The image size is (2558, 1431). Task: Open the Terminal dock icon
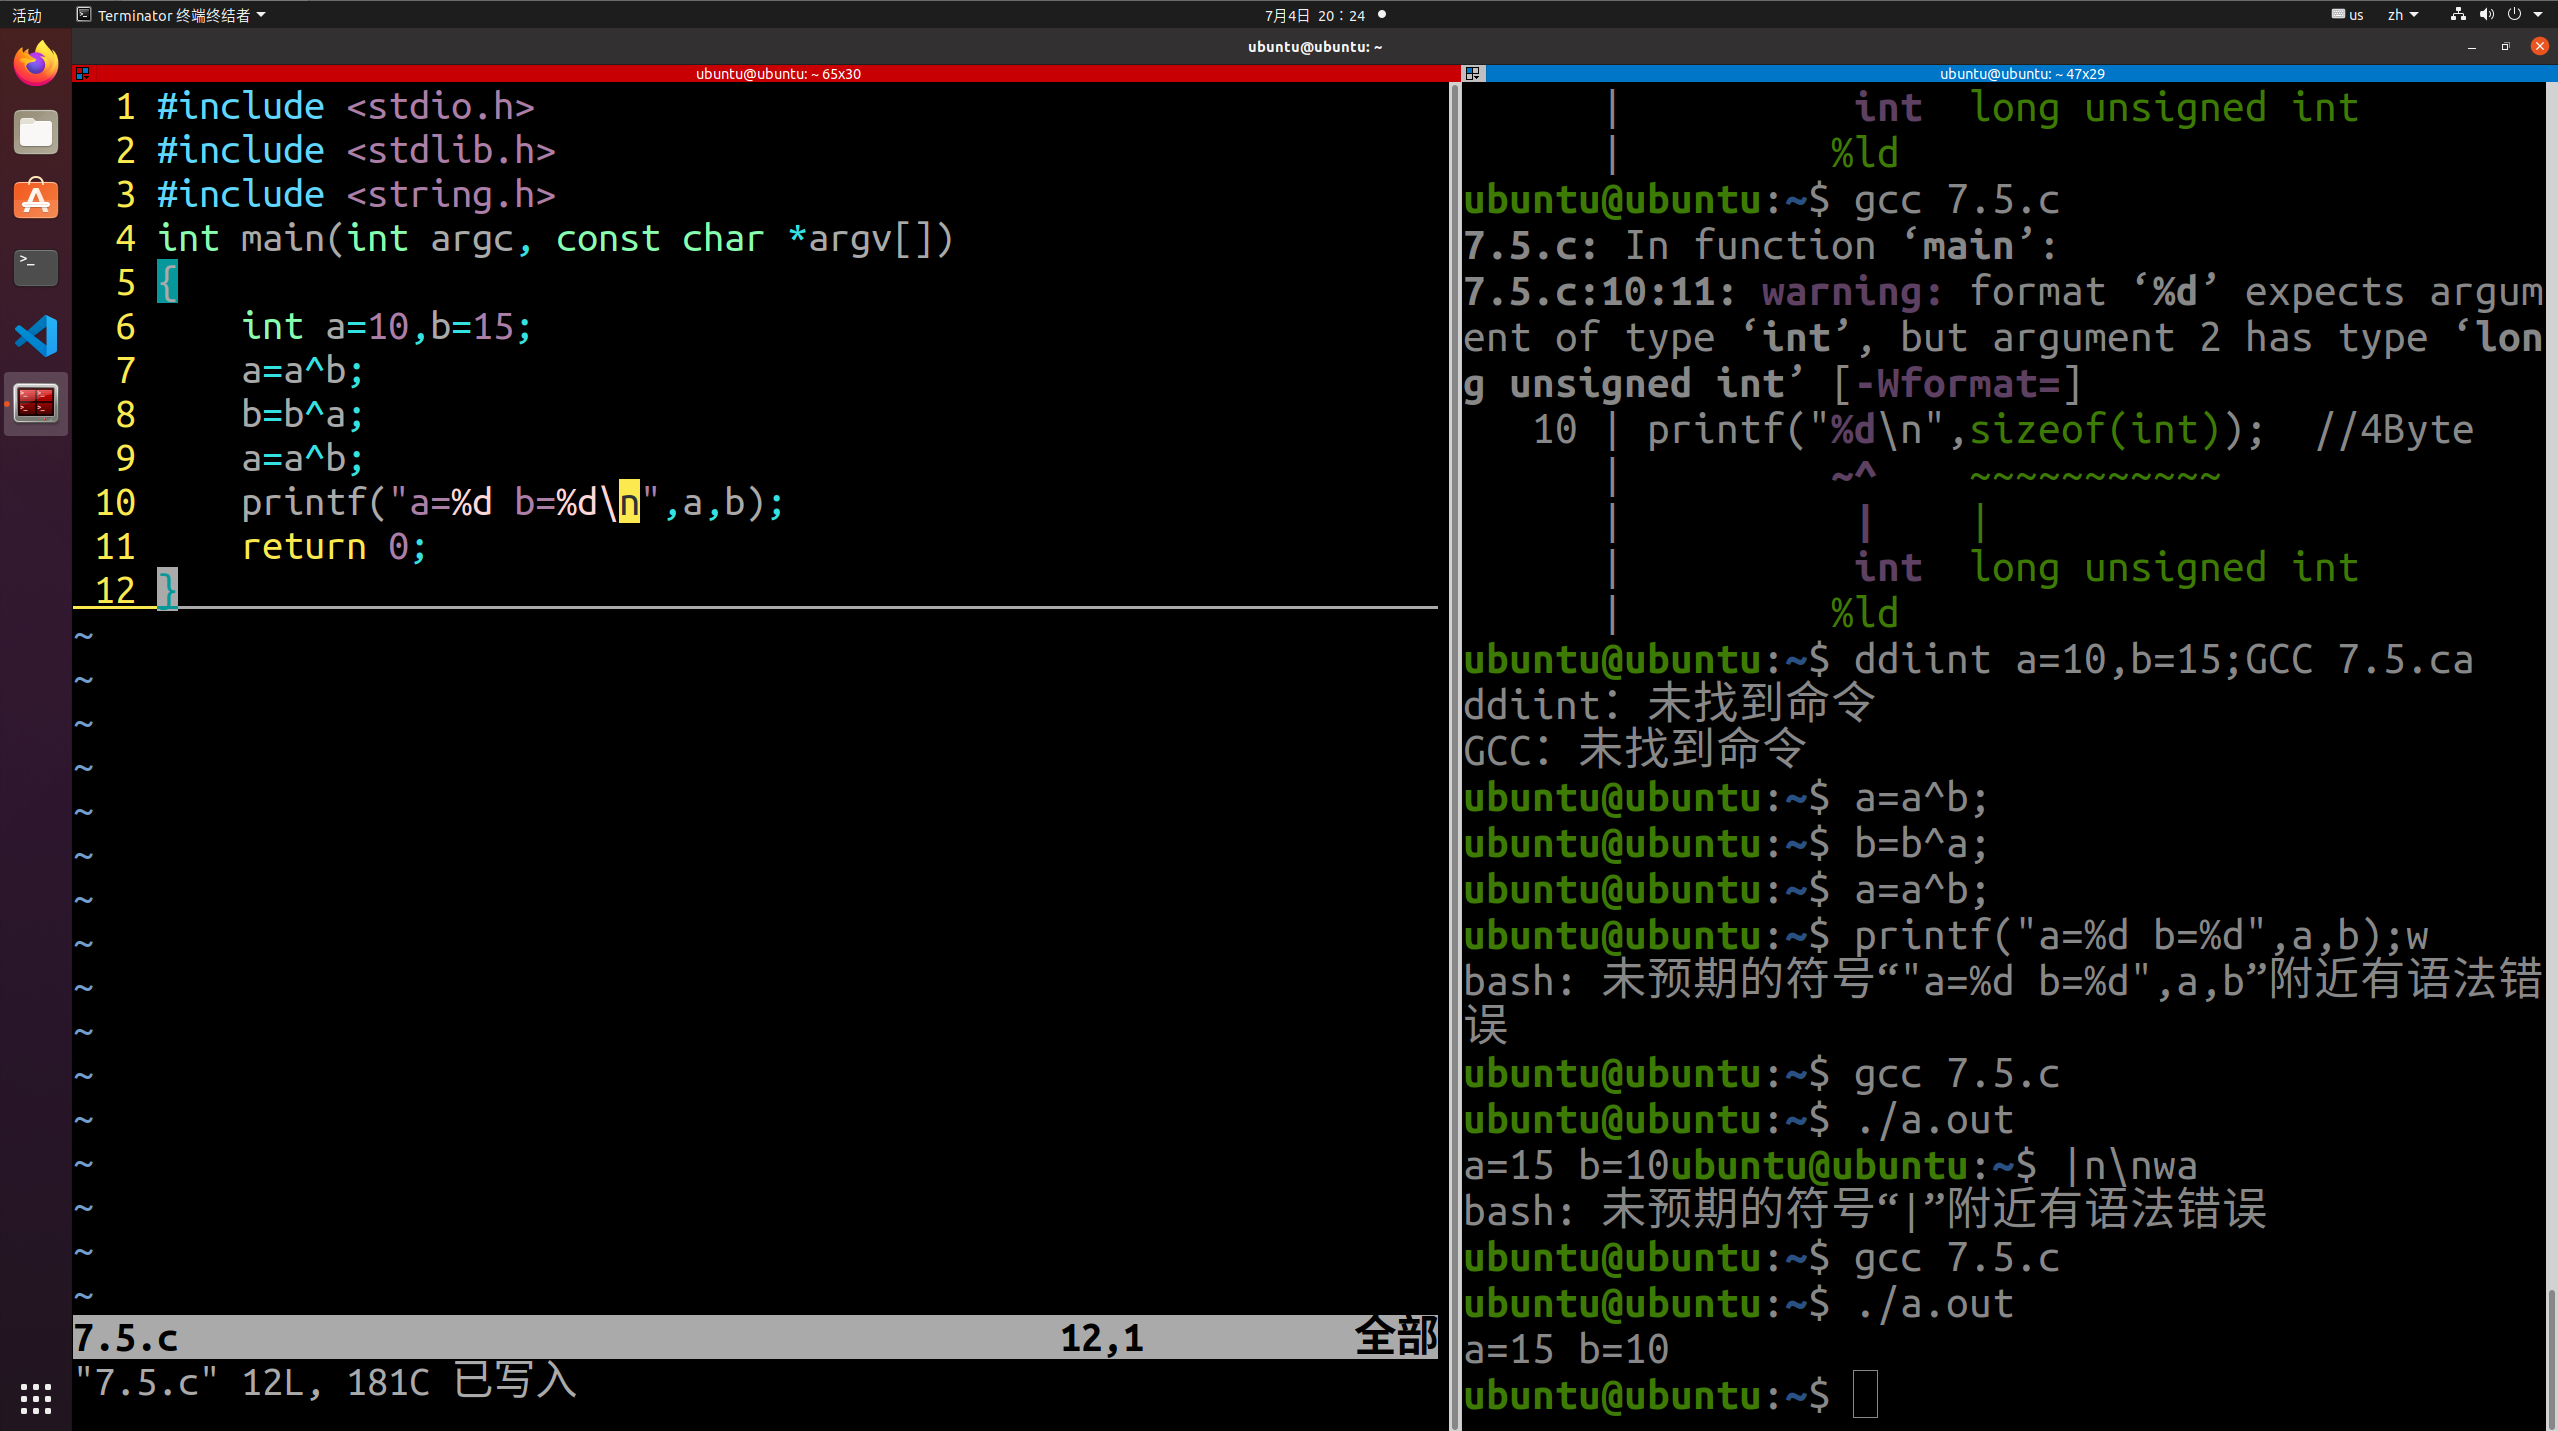pyautogui.click(x=36, y=267)
